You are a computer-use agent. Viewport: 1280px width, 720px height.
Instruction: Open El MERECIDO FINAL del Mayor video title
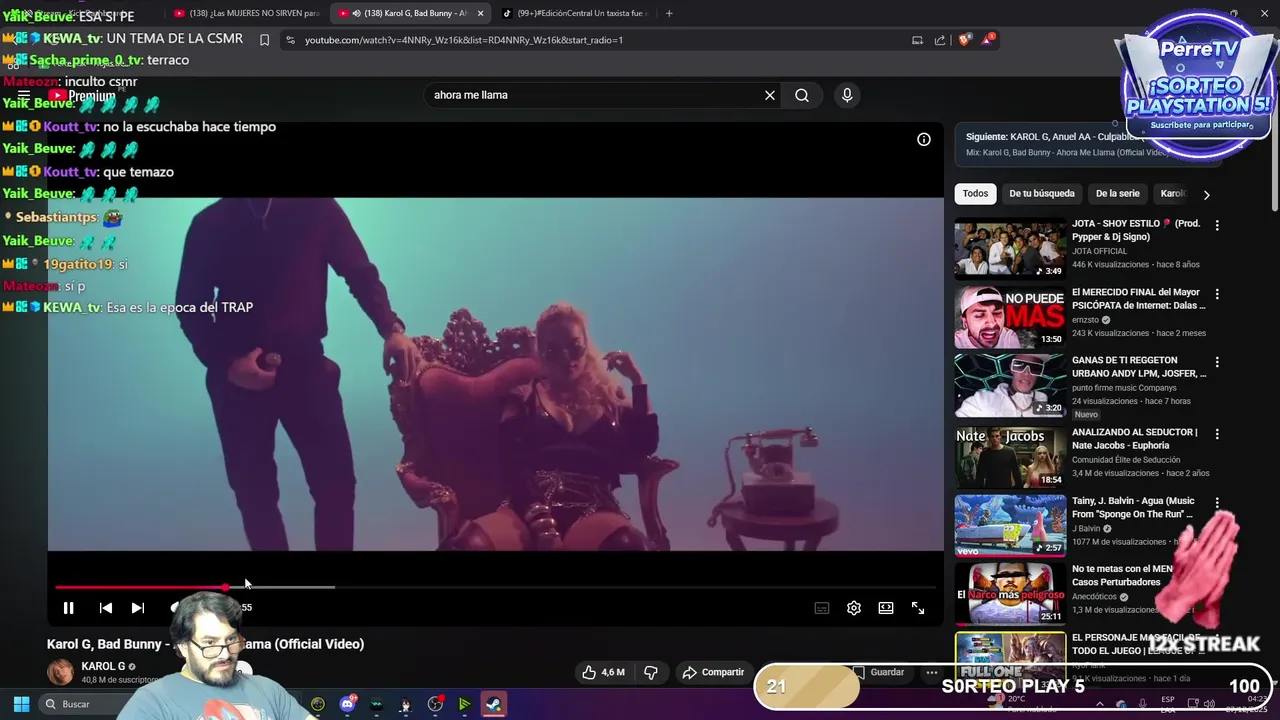click(x=1139, y=299)
